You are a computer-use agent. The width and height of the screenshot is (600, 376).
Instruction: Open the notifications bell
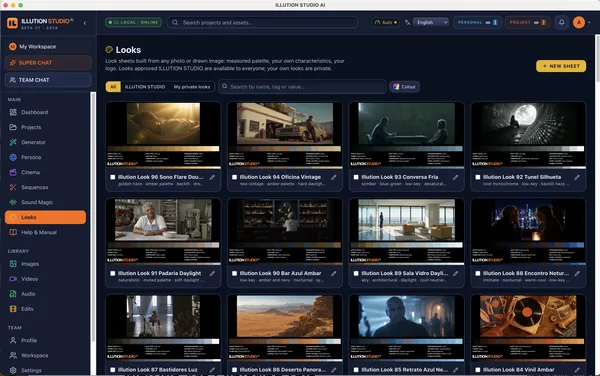tap(561, 23)
